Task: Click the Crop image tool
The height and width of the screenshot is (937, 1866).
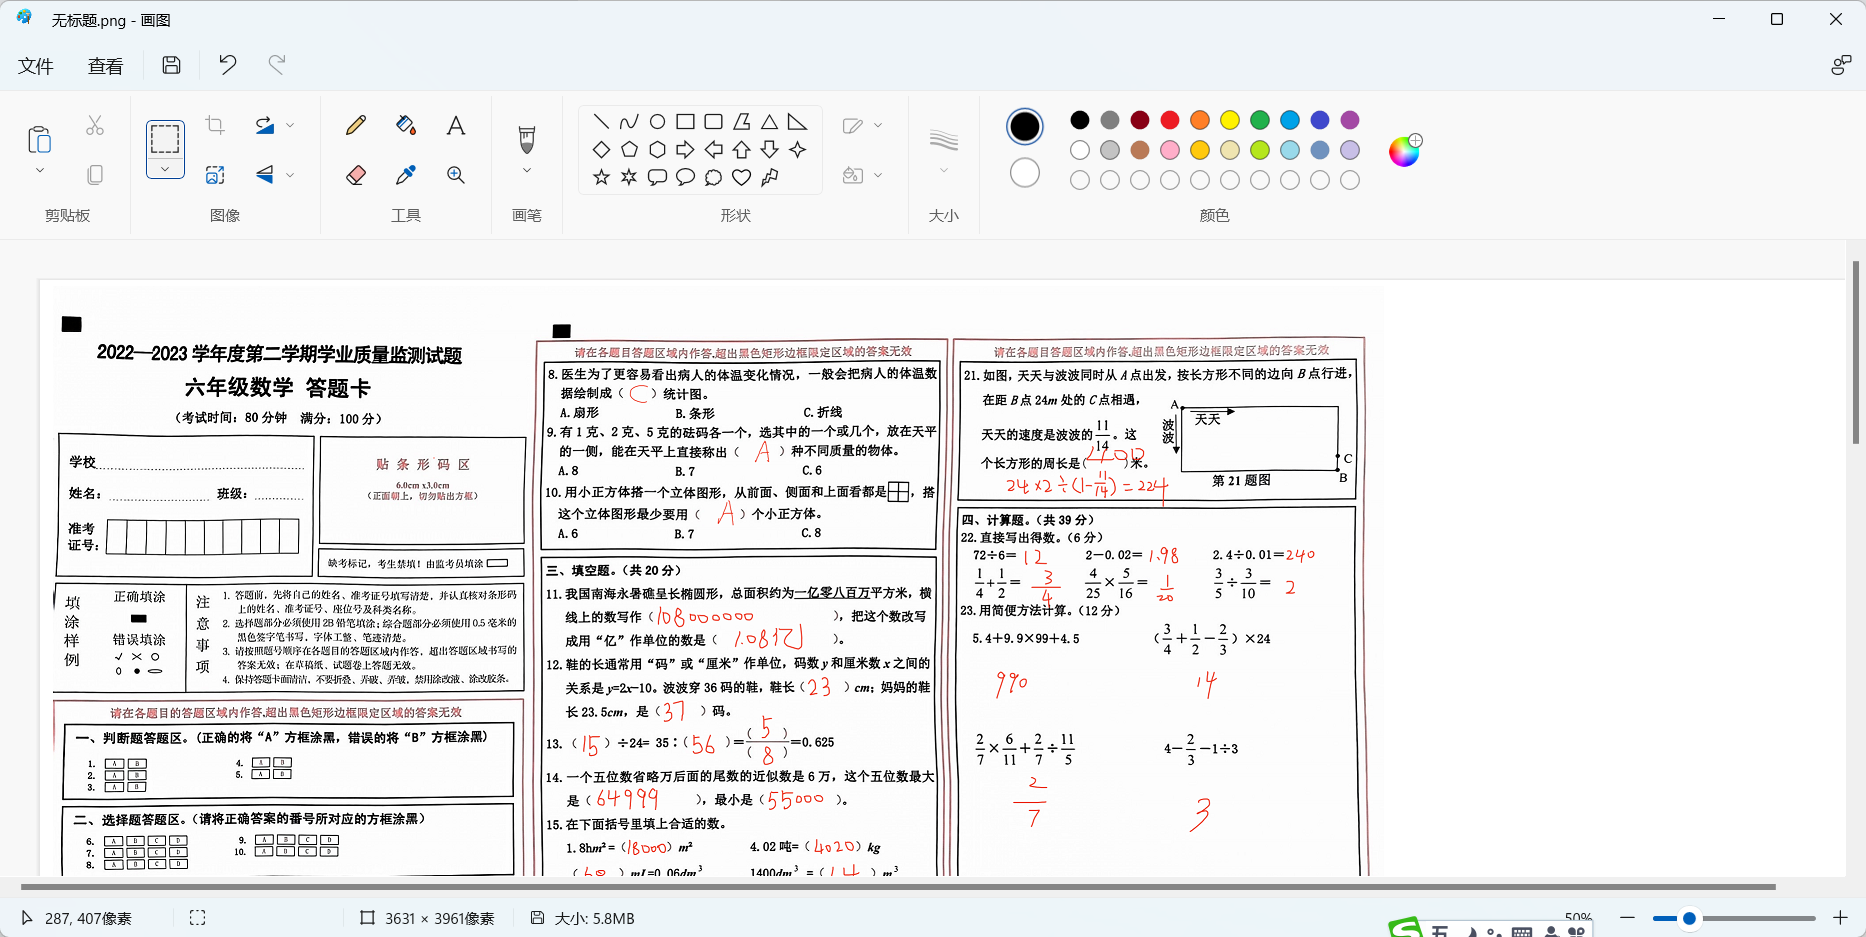Action: [215, 125]
